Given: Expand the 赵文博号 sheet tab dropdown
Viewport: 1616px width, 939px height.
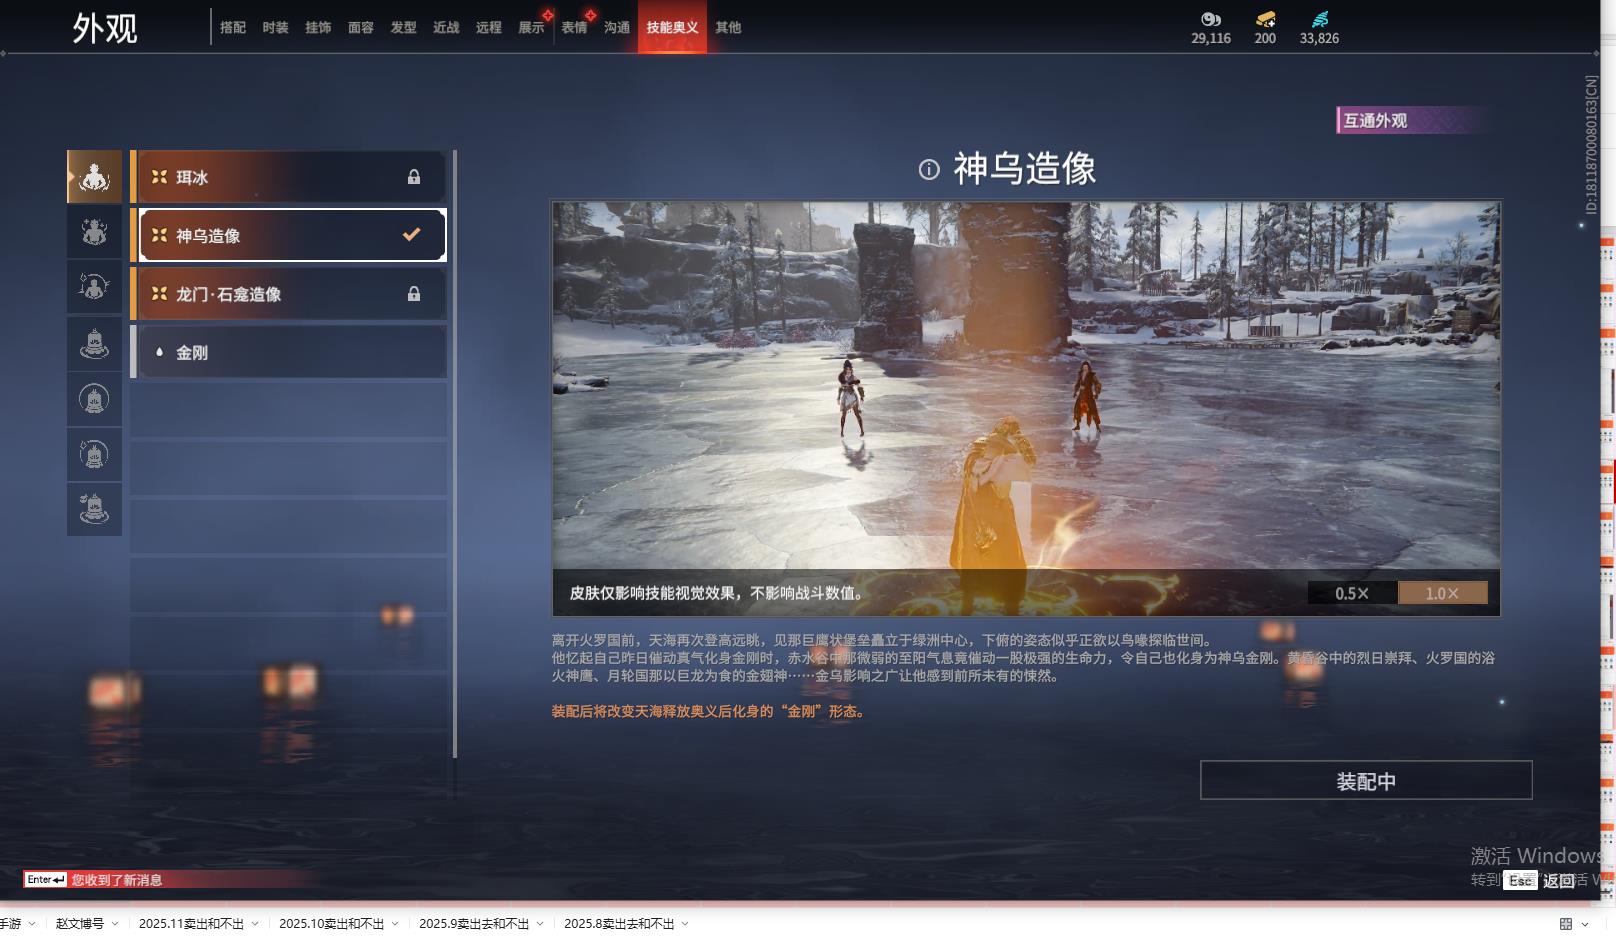Looking at the screenshot, I should click(x=115, y=924).
